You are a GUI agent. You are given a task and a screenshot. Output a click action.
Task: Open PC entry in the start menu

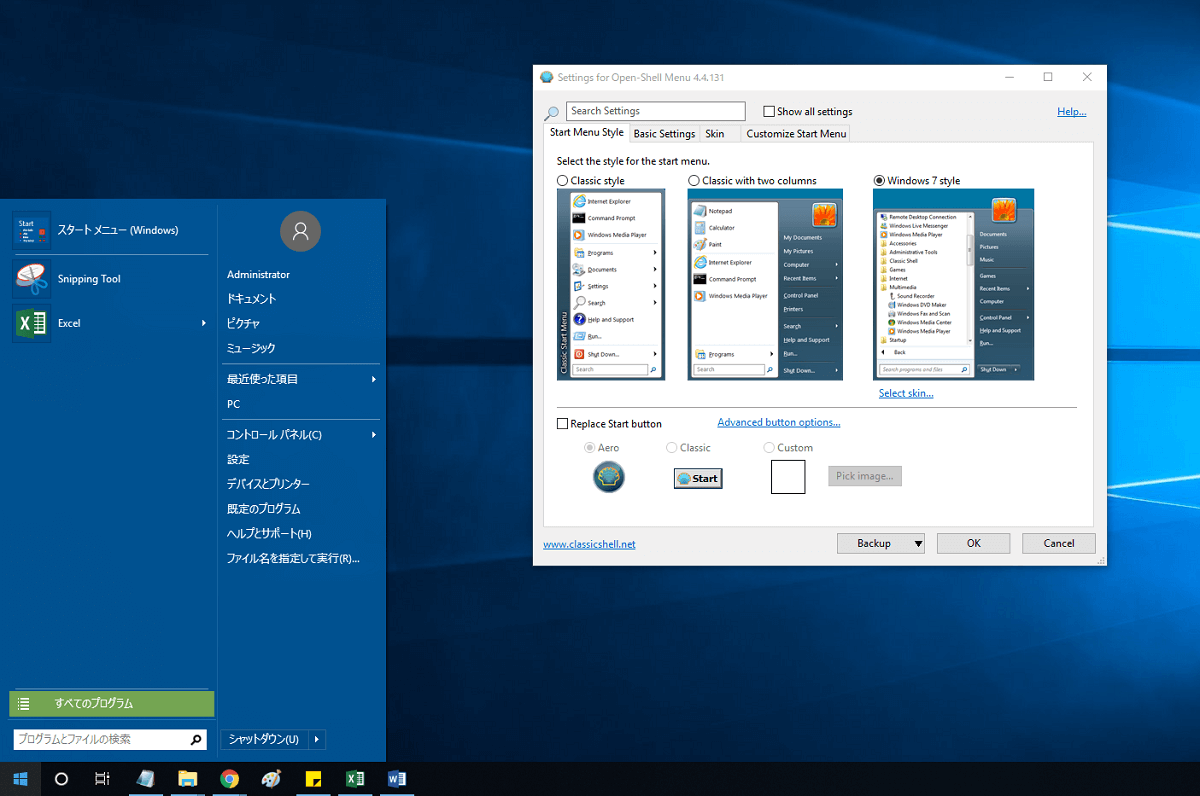[x=233, y=404]
